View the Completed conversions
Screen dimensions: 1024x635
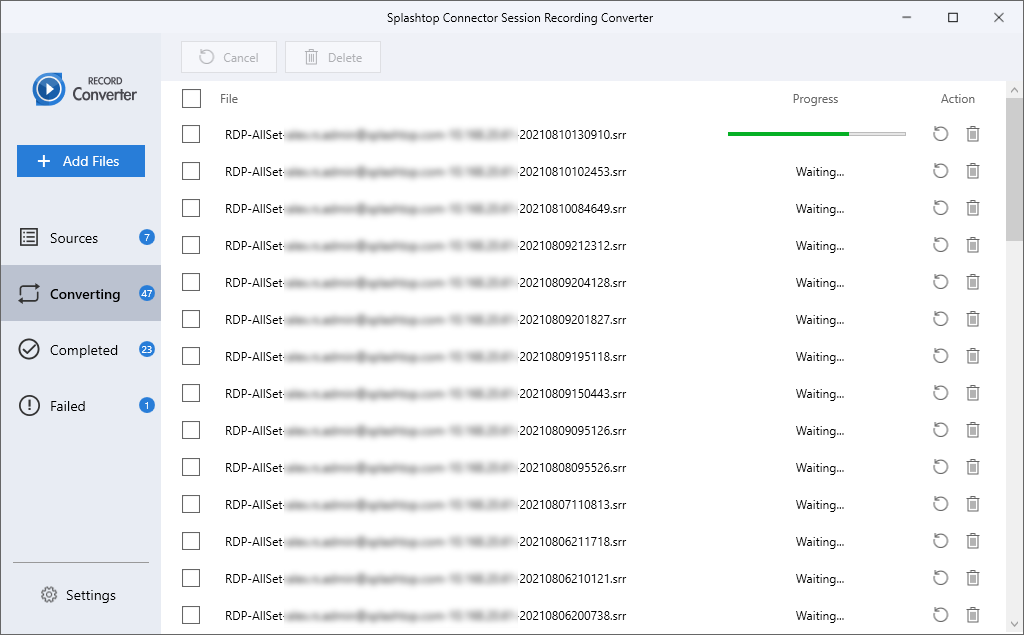coord(80,350)
